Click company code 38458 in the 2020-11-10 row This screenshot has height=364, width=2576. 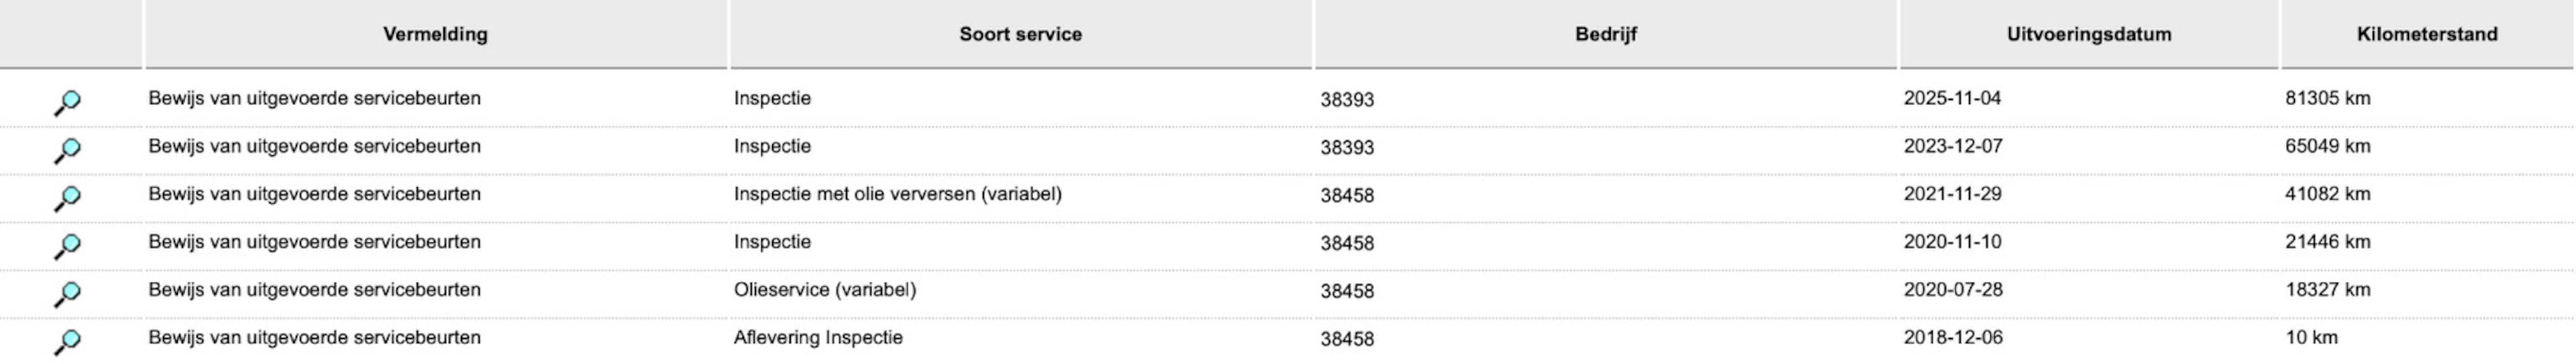click(x=1346, y=243)
